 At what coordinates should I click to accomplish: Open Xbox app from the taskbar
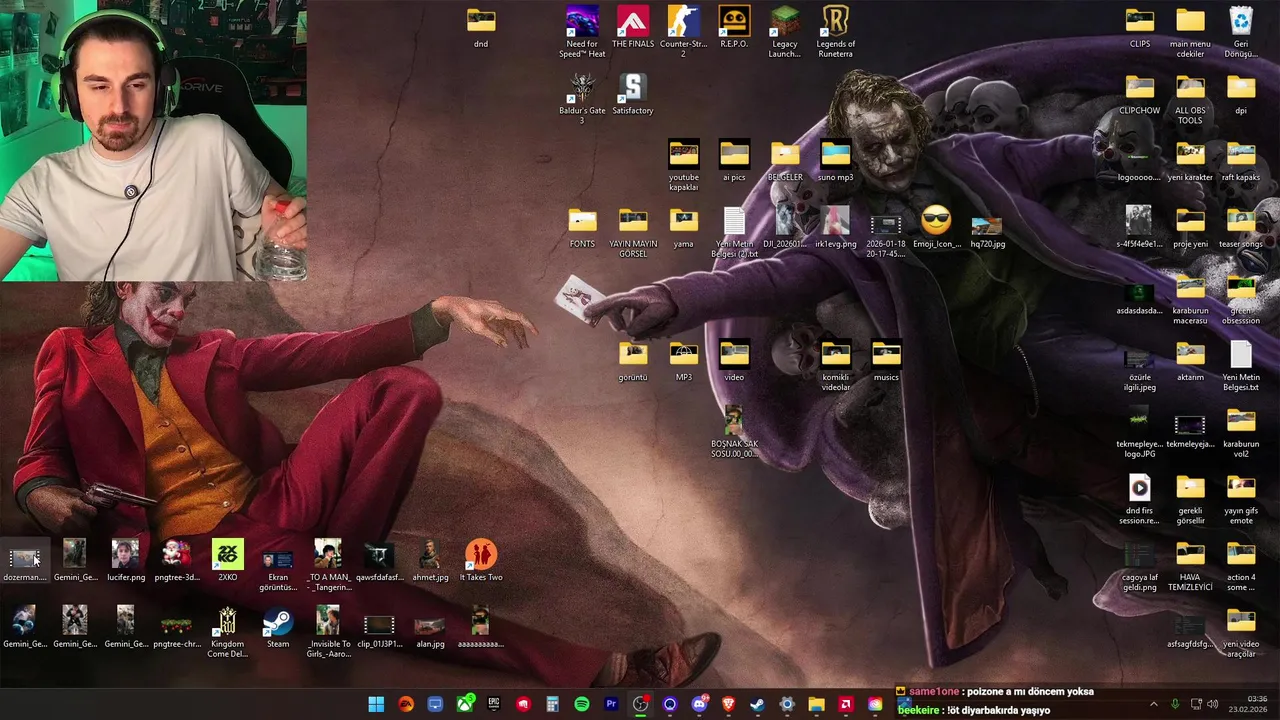[x=465, y=705]
